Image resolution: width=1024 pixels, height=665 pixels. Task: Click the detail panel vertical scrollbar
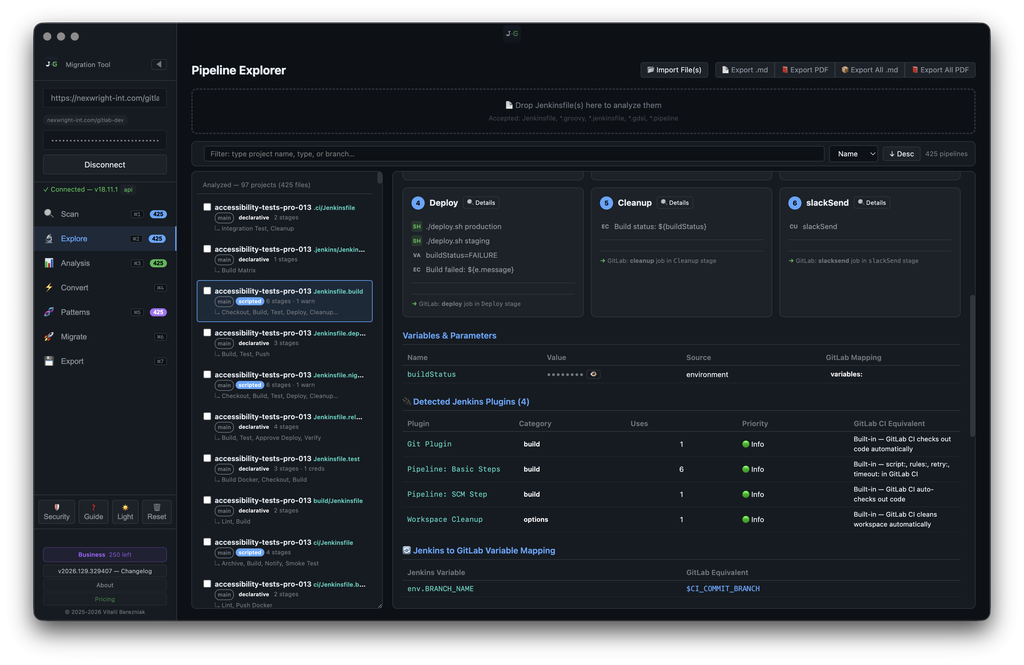coord(972,366)
